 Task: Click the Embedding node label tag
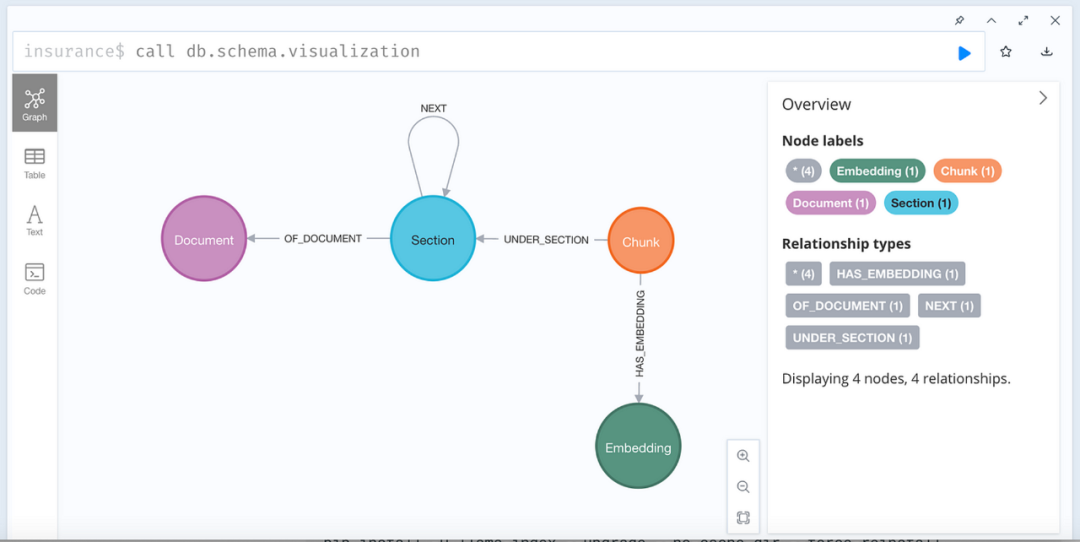pyautogui.click(x=877, y=171)
